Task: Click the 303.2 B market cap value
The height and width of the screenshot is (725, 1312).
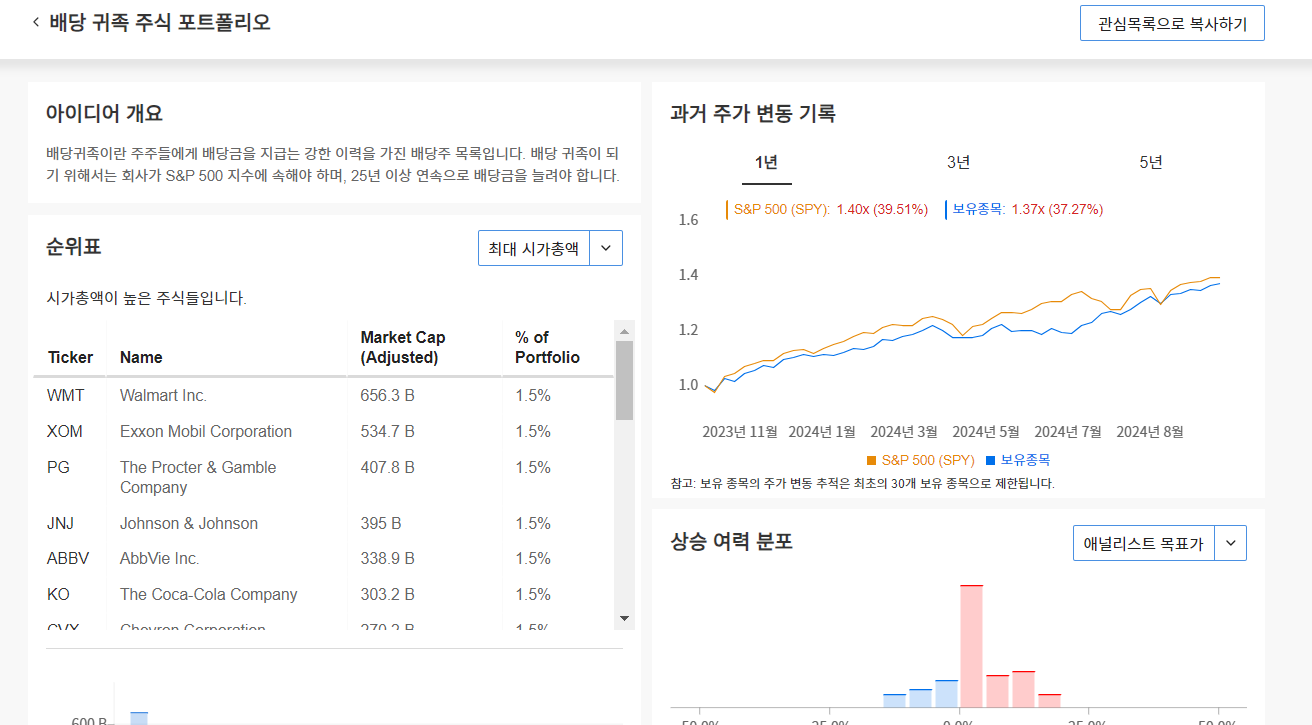Action: (387, 595)
